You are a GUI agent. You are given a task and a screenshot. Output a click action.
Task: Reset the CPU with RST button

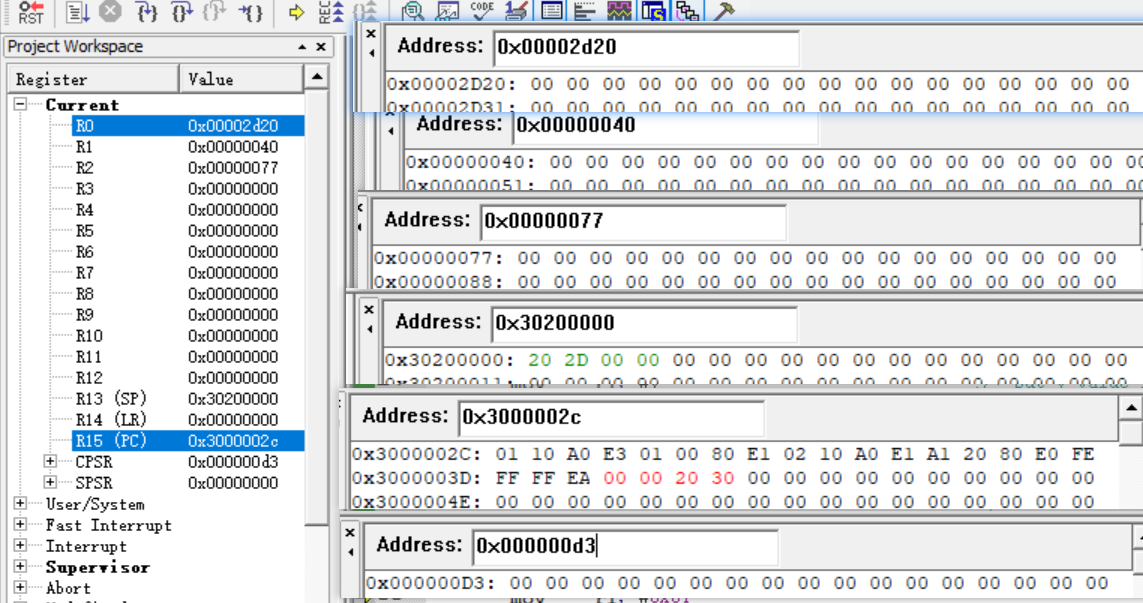pyautogui.click(x=31, y=12)
